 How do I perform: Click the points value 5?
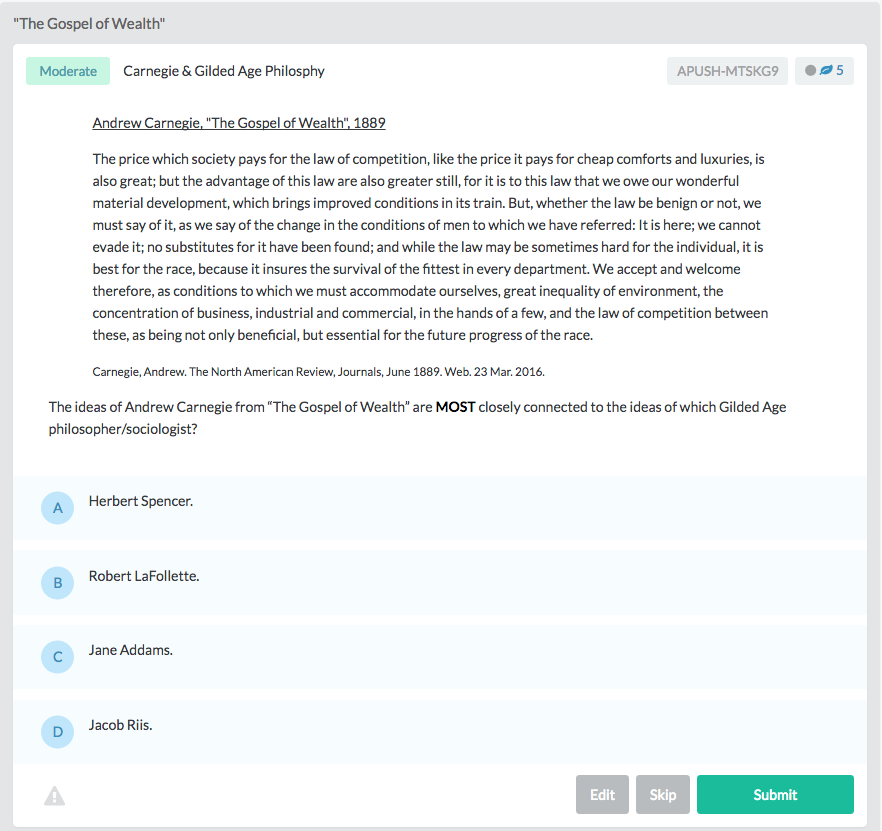[840, 70]
